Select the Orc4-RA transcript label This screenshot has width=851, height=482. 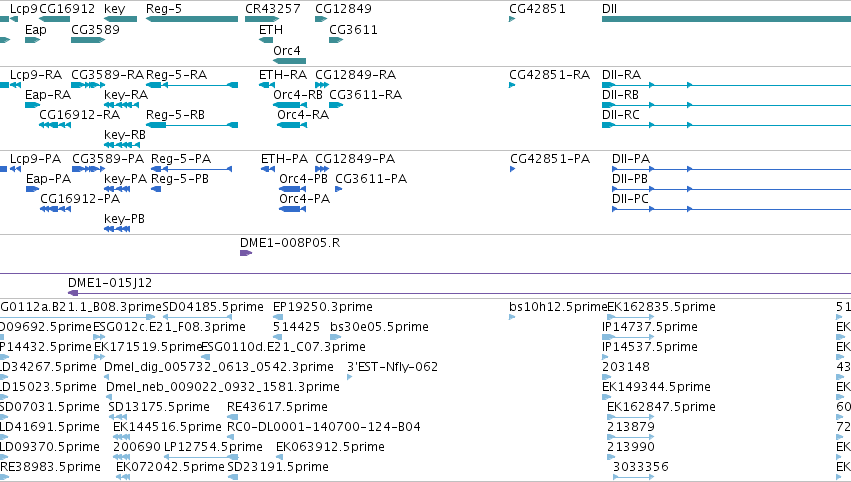click(x=303, y=115)
